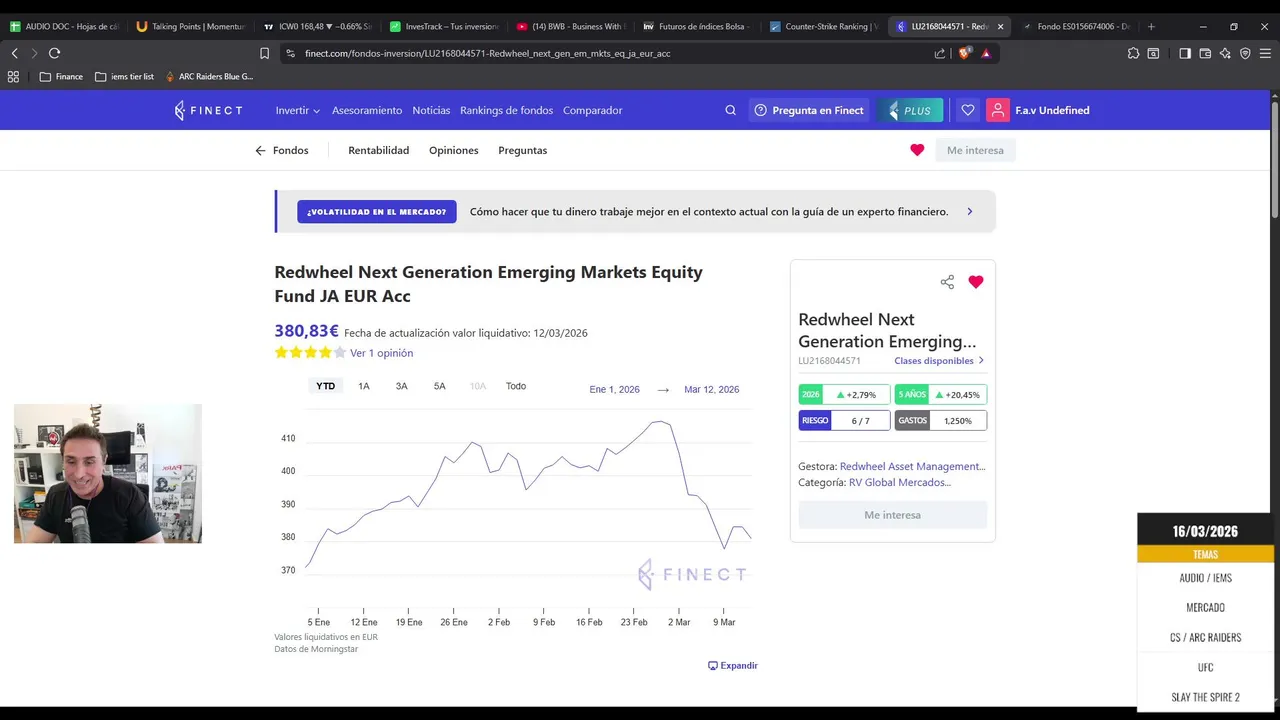Click the share icon in the fund card
Viewport: 1280px width, 720px height.
[x=947, y=282]
